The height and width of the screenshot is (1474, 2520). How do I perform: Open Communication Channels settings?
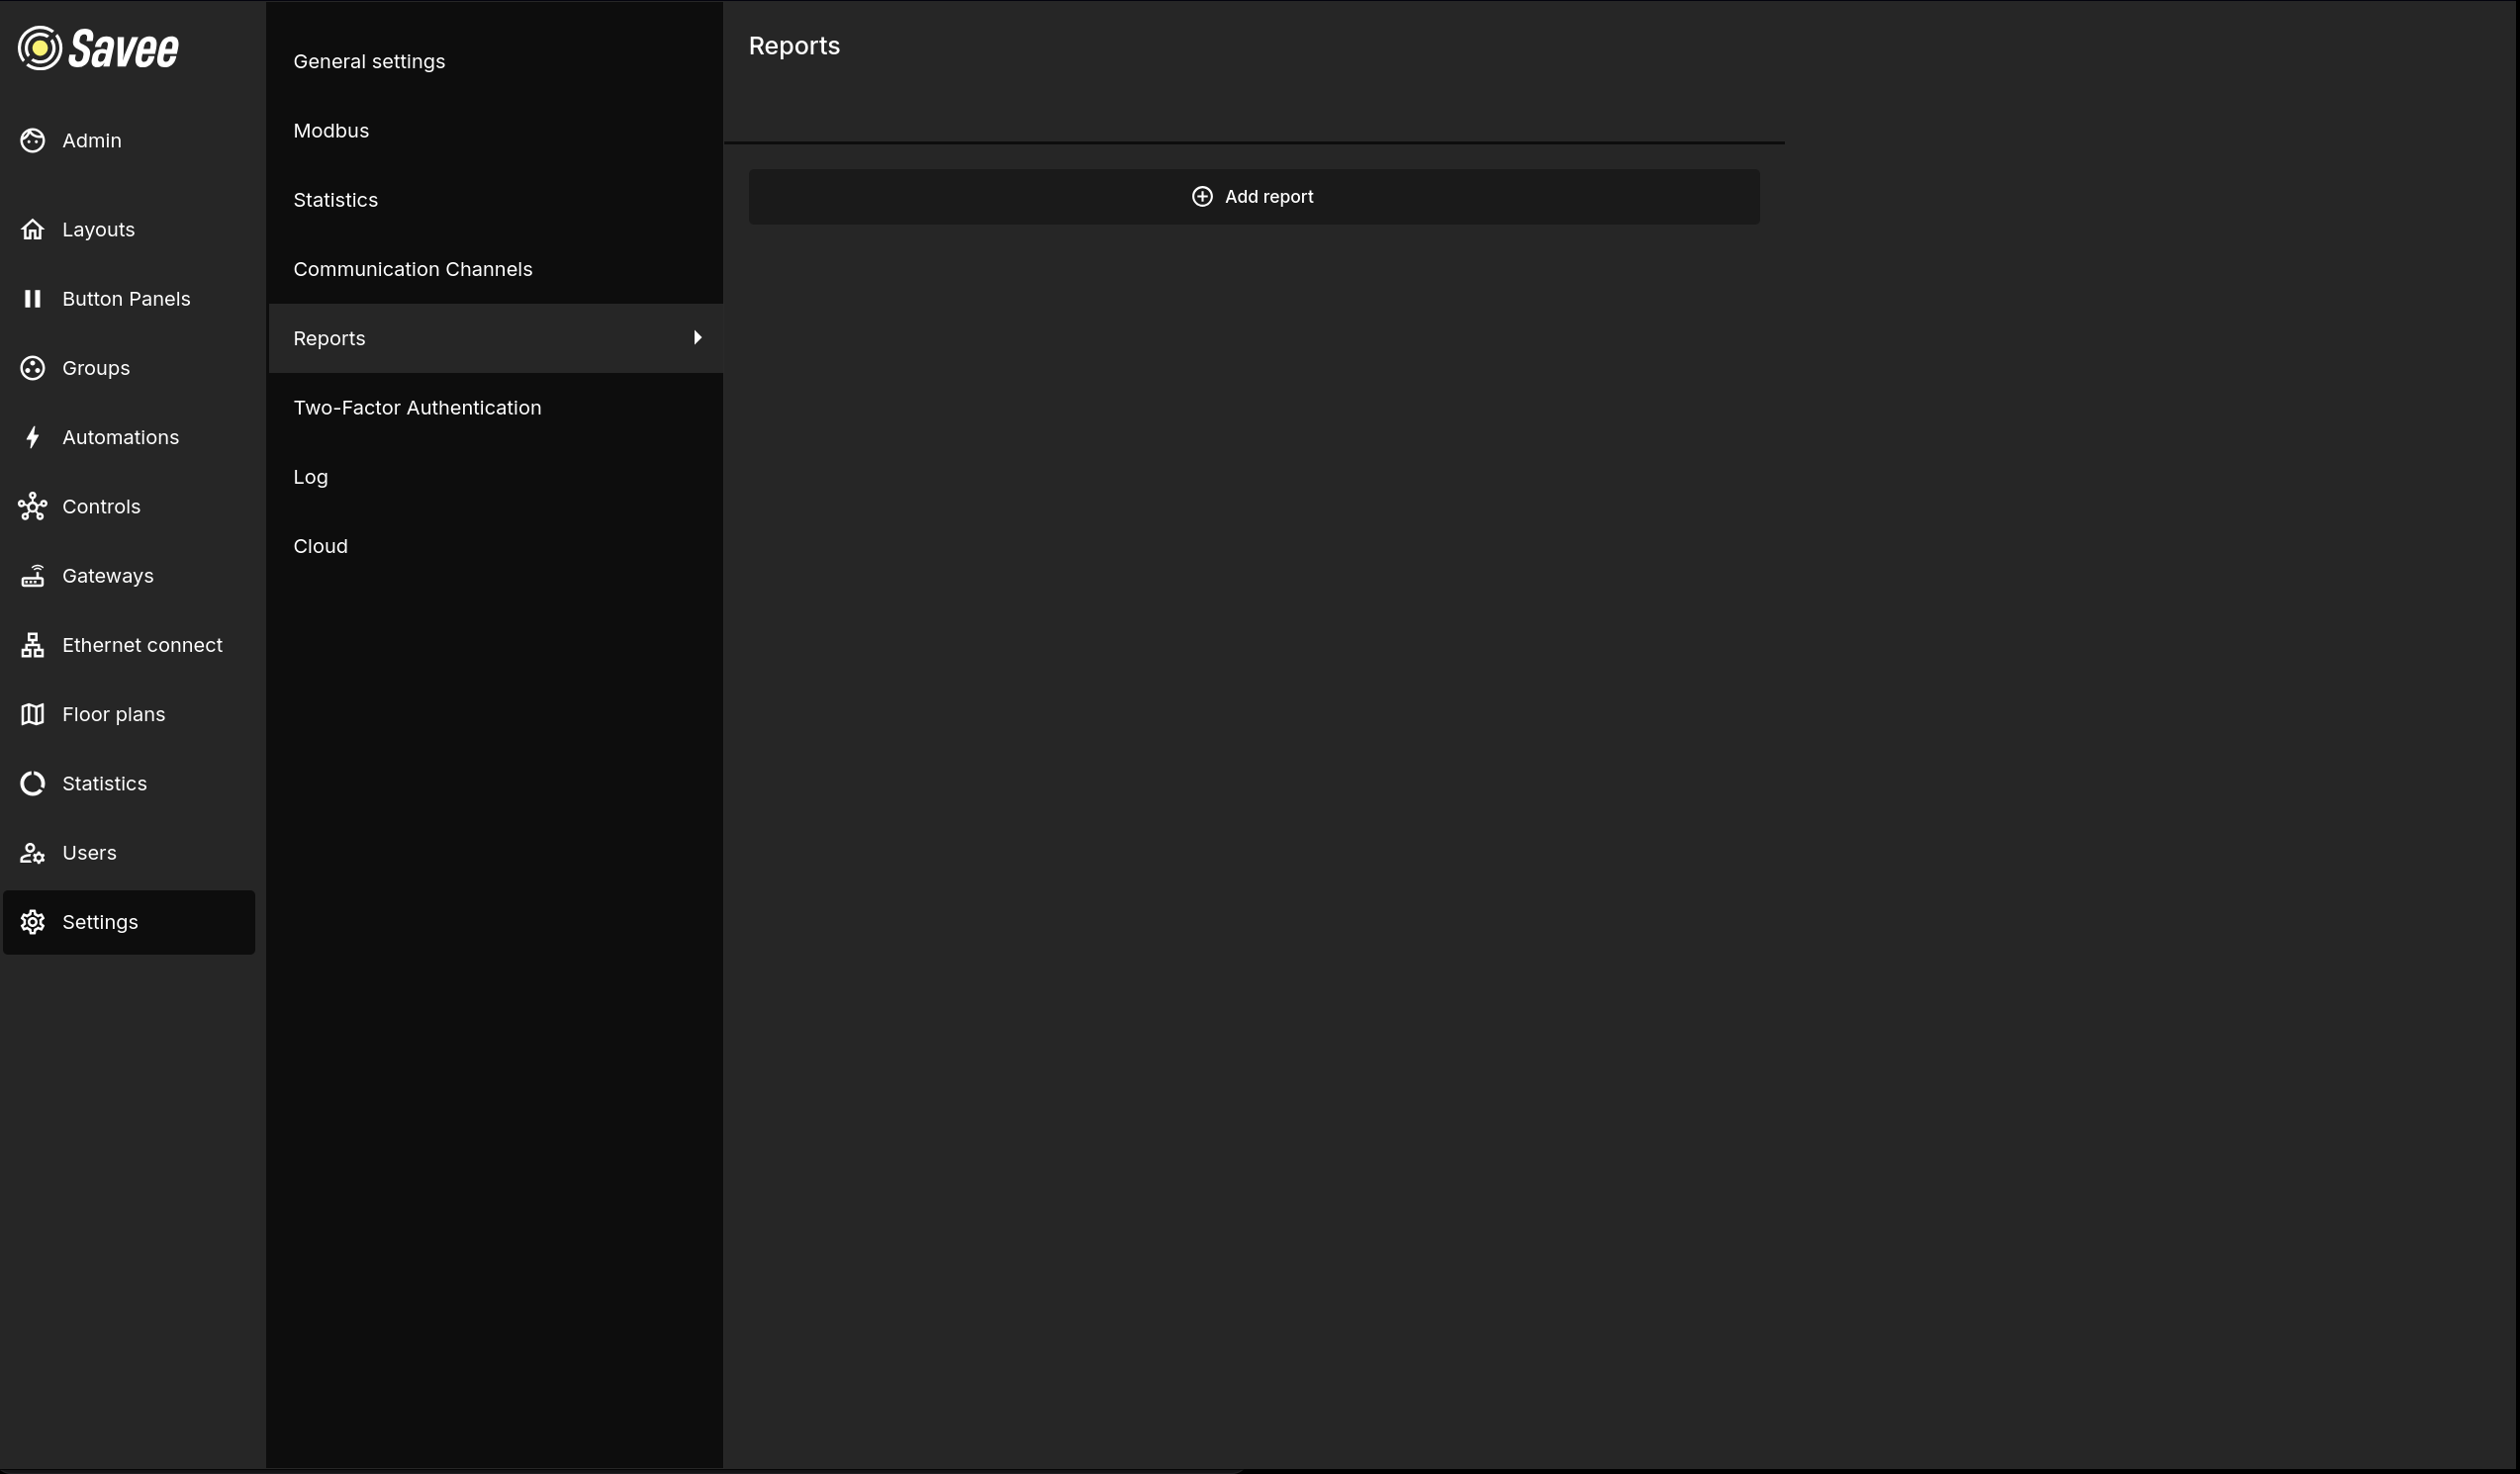(412, 269)
